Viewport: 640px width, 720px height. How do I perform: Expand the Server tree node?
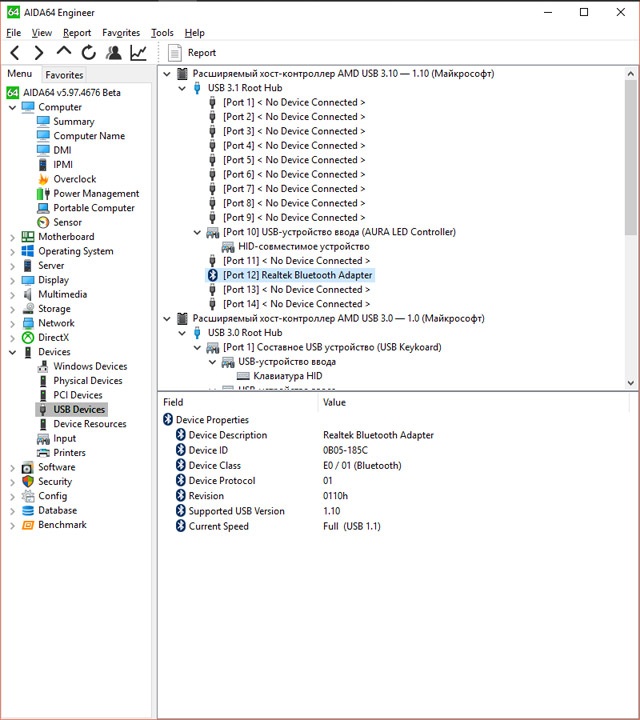[12, 266]
